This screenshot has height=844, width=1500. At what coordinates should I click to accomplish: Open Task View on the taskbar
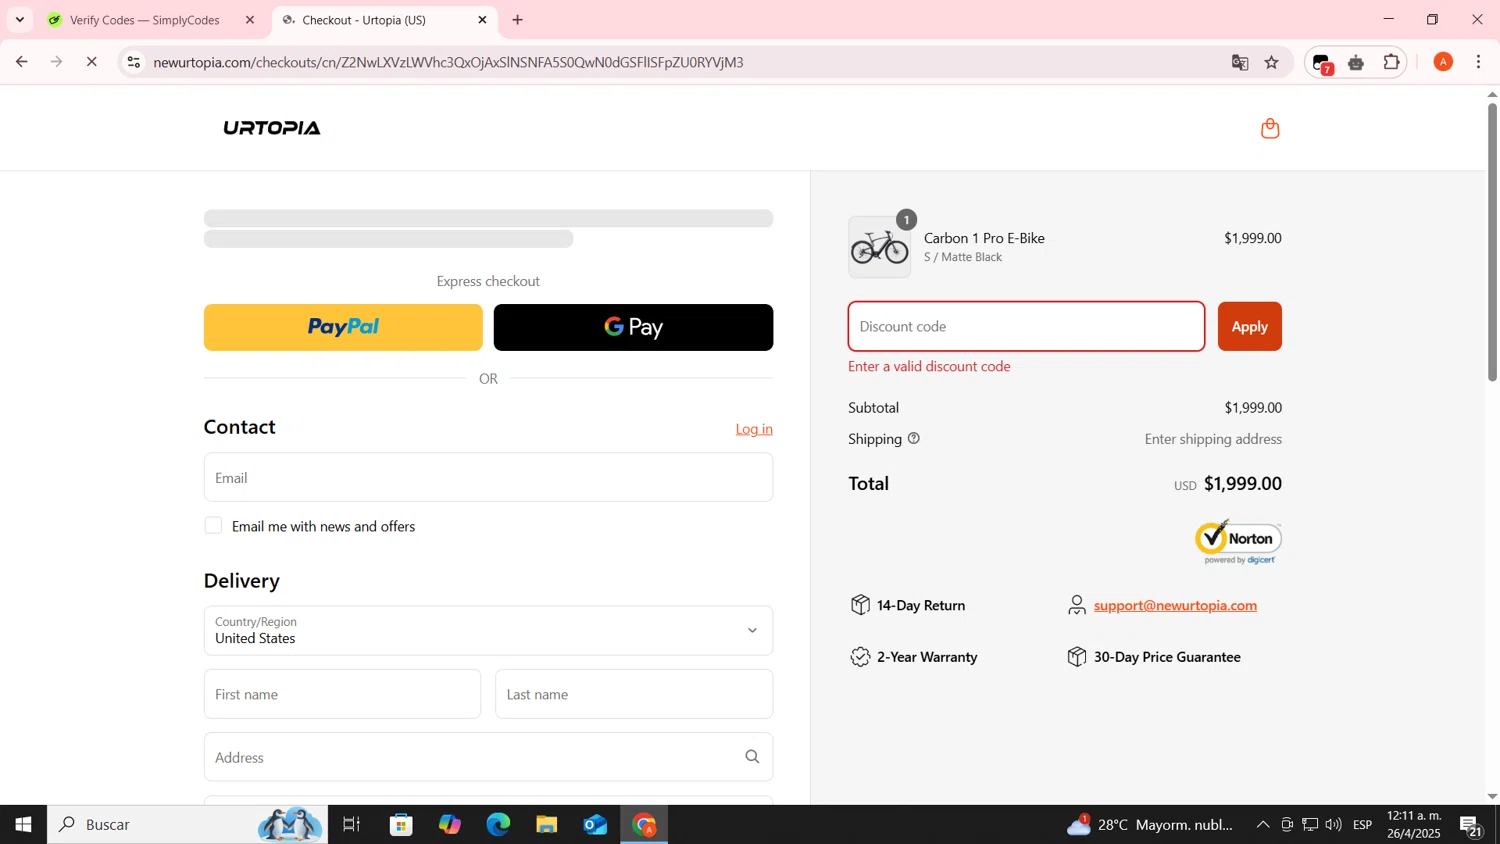click(x=351, y=825)
